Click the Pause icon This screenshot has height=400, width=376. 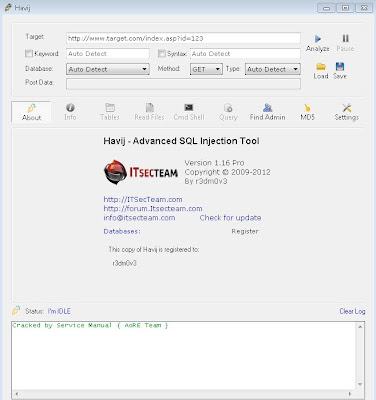(345, 39)
